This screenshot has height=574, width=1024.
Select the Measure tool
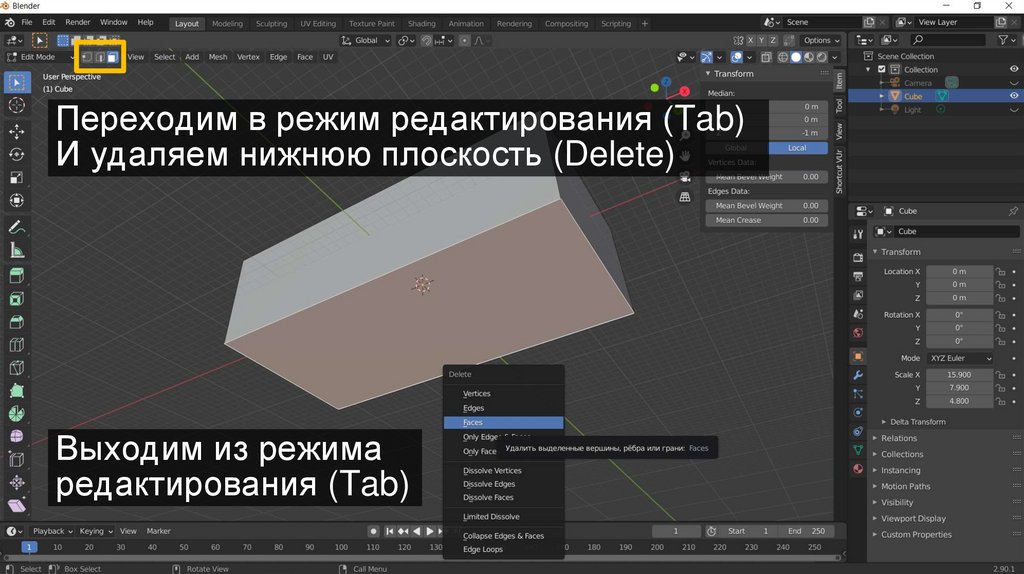[x=16, y=250]
